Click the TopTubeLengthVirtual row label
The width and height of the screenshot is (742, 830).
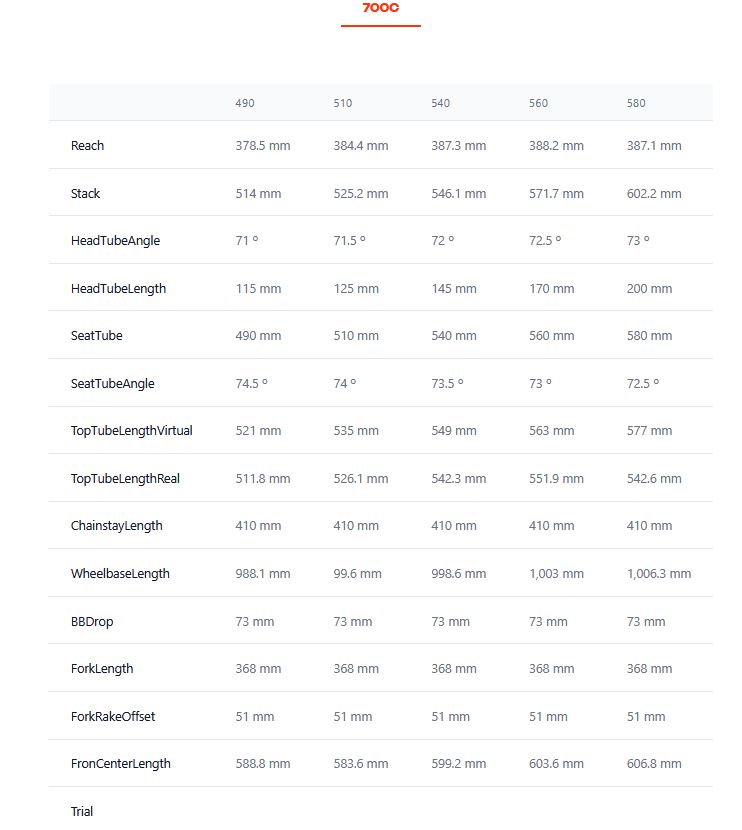pos(131,431)
